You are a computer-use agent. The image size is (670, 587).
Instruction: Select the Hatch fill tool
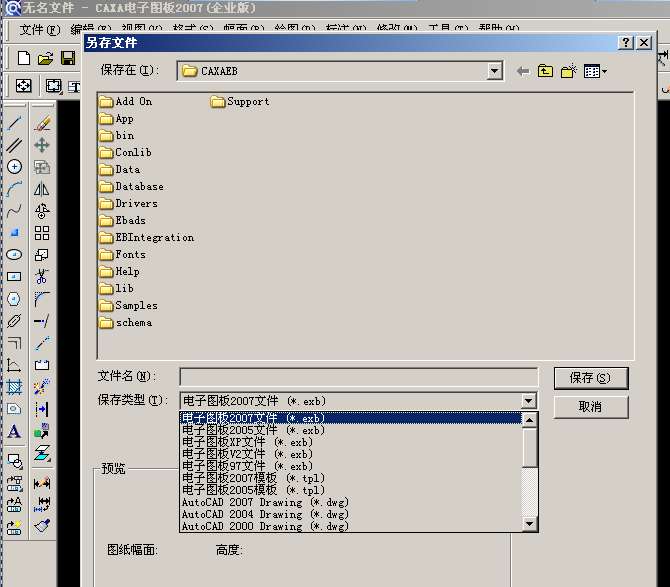[x=14, y=387]
